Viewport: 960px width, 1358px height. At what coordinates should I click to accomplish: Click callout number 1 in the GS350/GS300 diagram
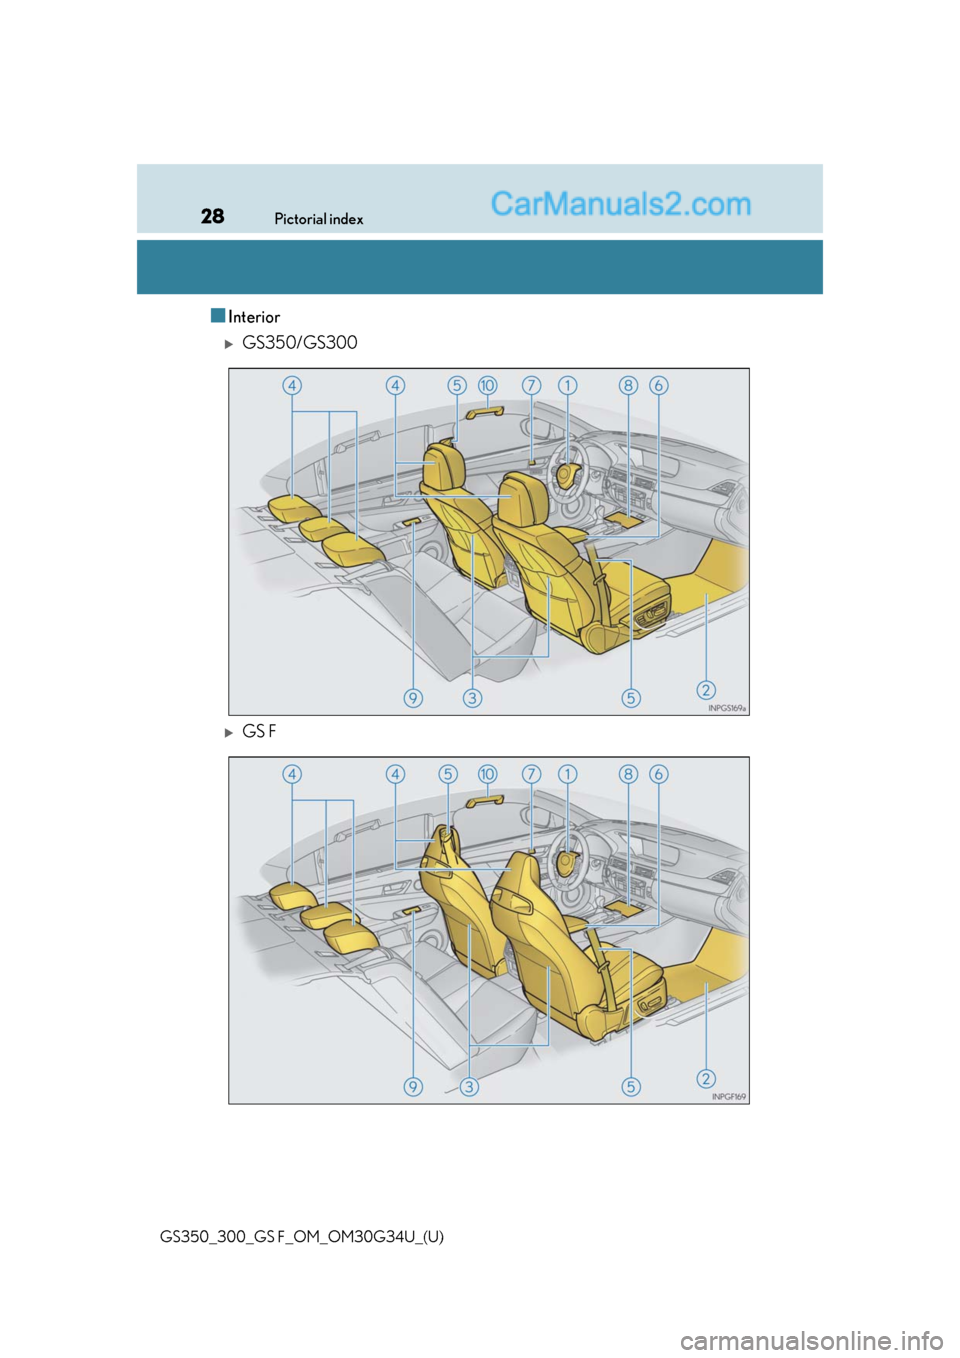(567, 385)
